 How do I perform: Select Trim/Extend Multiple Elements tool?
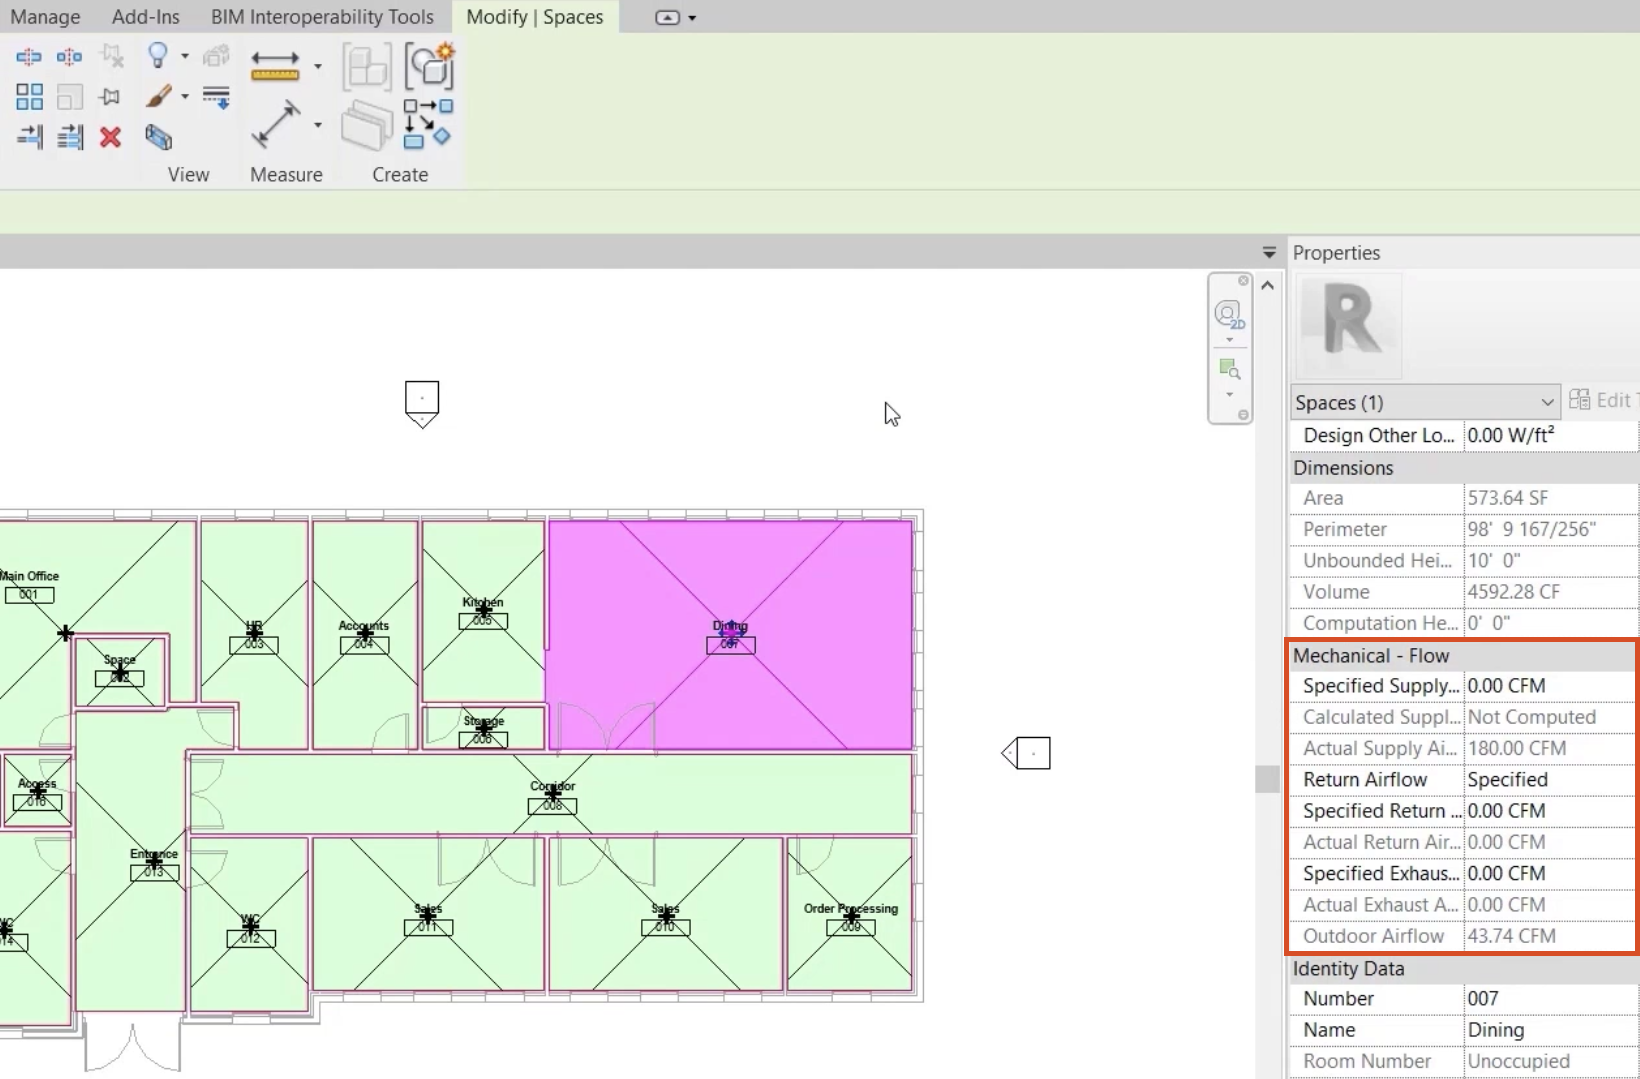pos(69,137)
